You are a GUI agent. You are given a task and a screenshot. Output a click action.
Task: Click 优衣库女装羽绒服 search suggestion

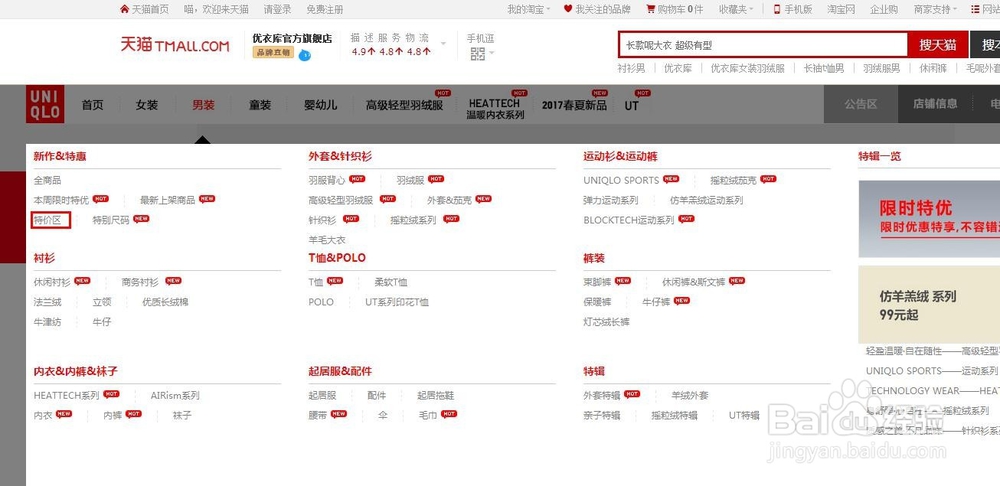tap(747, 68)
